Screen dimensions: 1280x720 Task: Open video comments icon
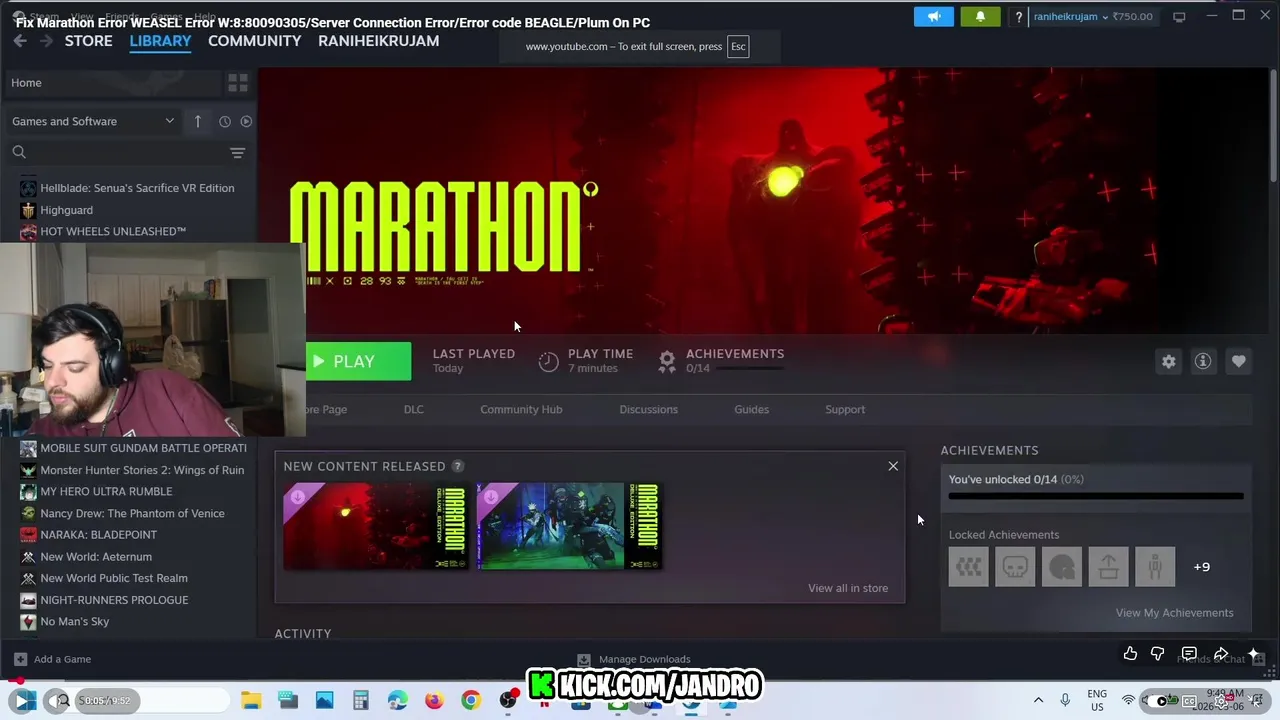click(x=1189, y=654)
